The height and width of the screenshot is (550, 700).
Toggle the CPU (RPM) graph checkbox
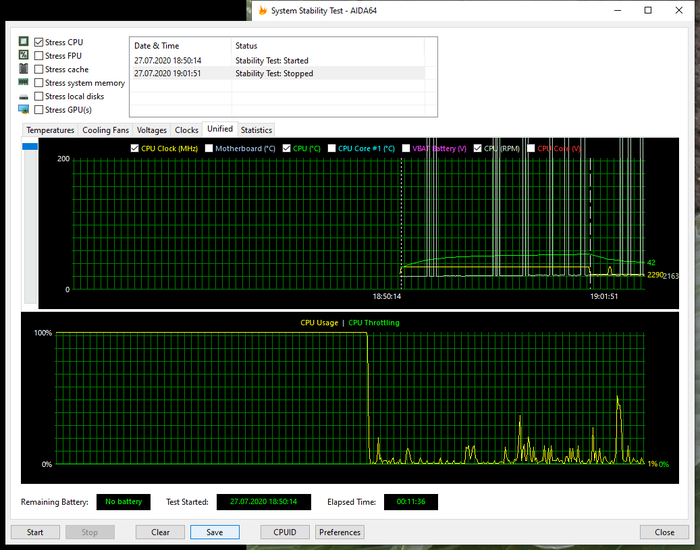coord(477,148)
